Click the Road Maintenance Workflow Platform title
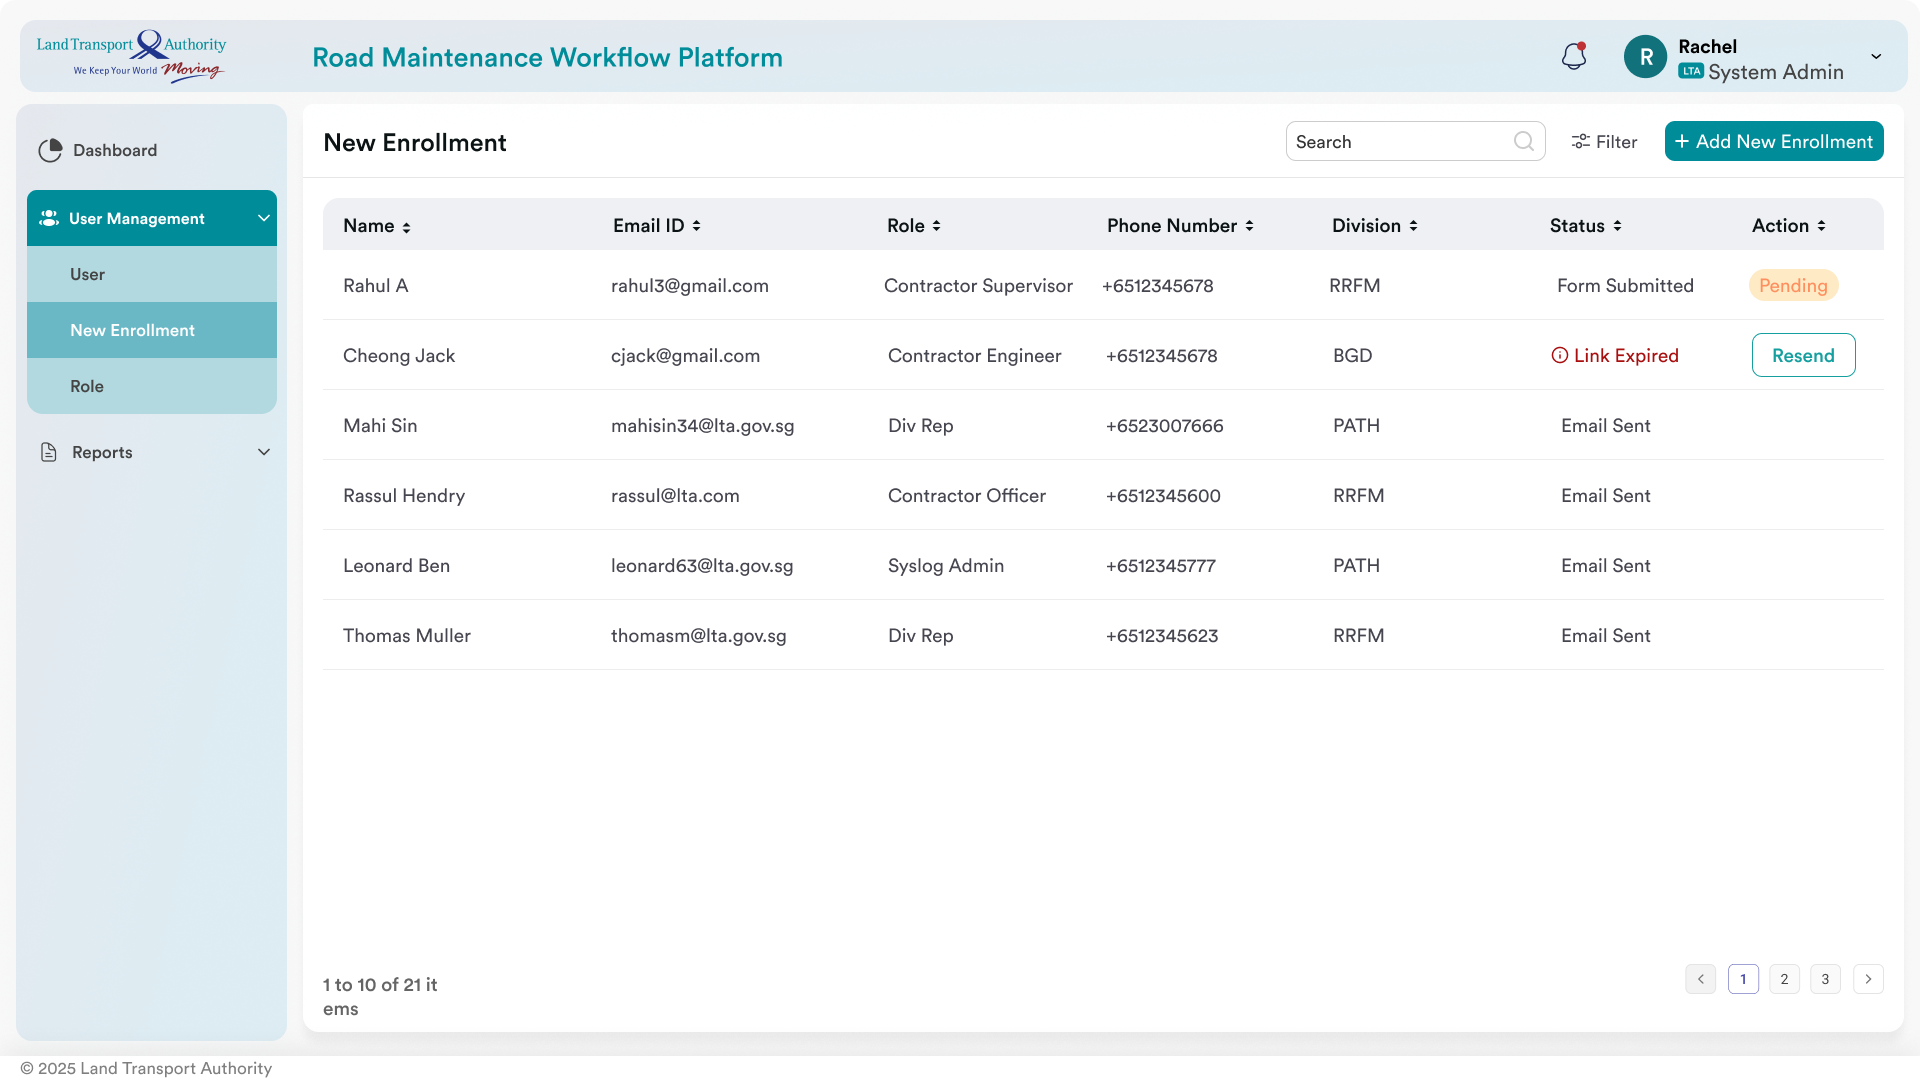Image resolution: width=1920 pixels, height=1080 pixels. click(547, 57)
